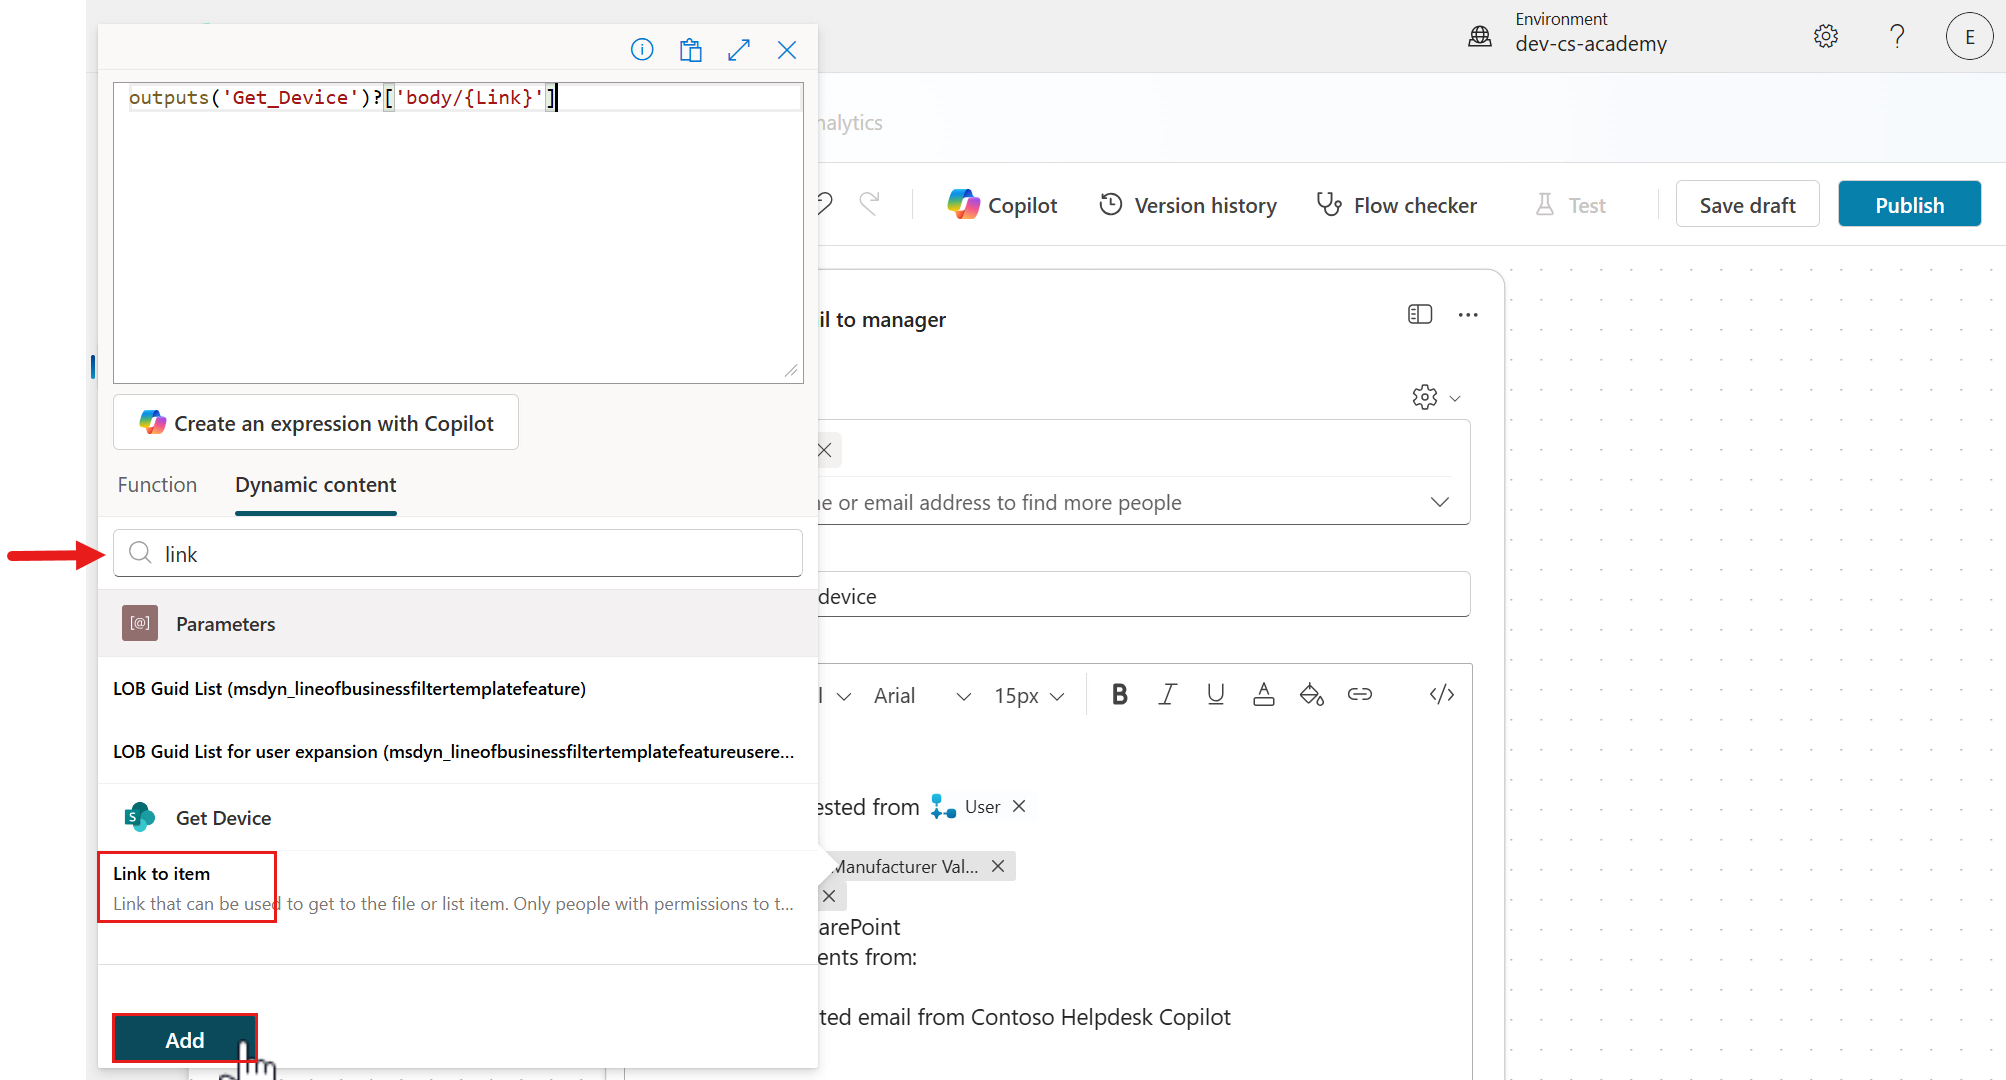Switch to the Dynamic content tab

point(315,484)
